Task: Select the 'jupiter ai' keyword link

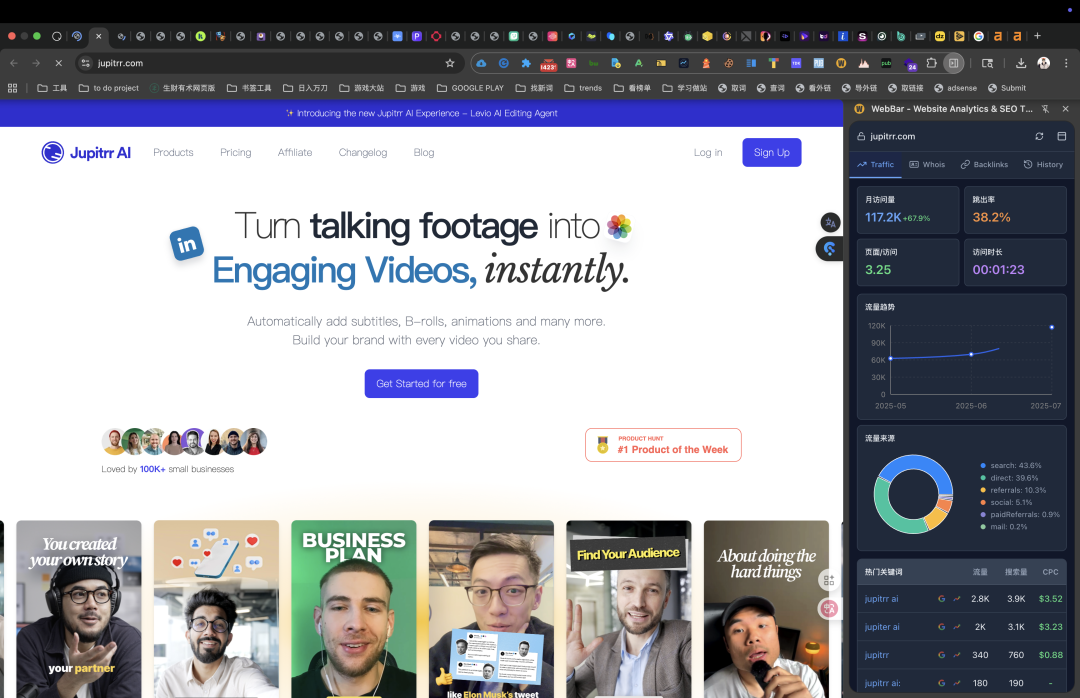Action: (882, 627)
